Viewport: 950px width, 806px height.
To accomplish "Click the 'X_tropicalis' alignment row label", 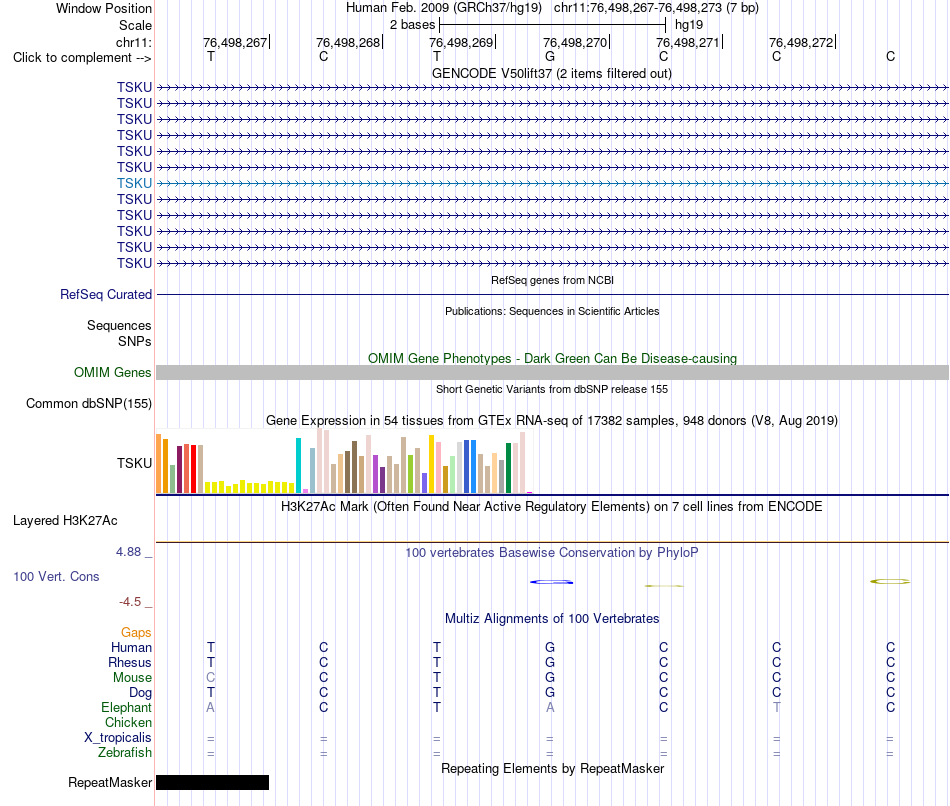I will [118, 738].
